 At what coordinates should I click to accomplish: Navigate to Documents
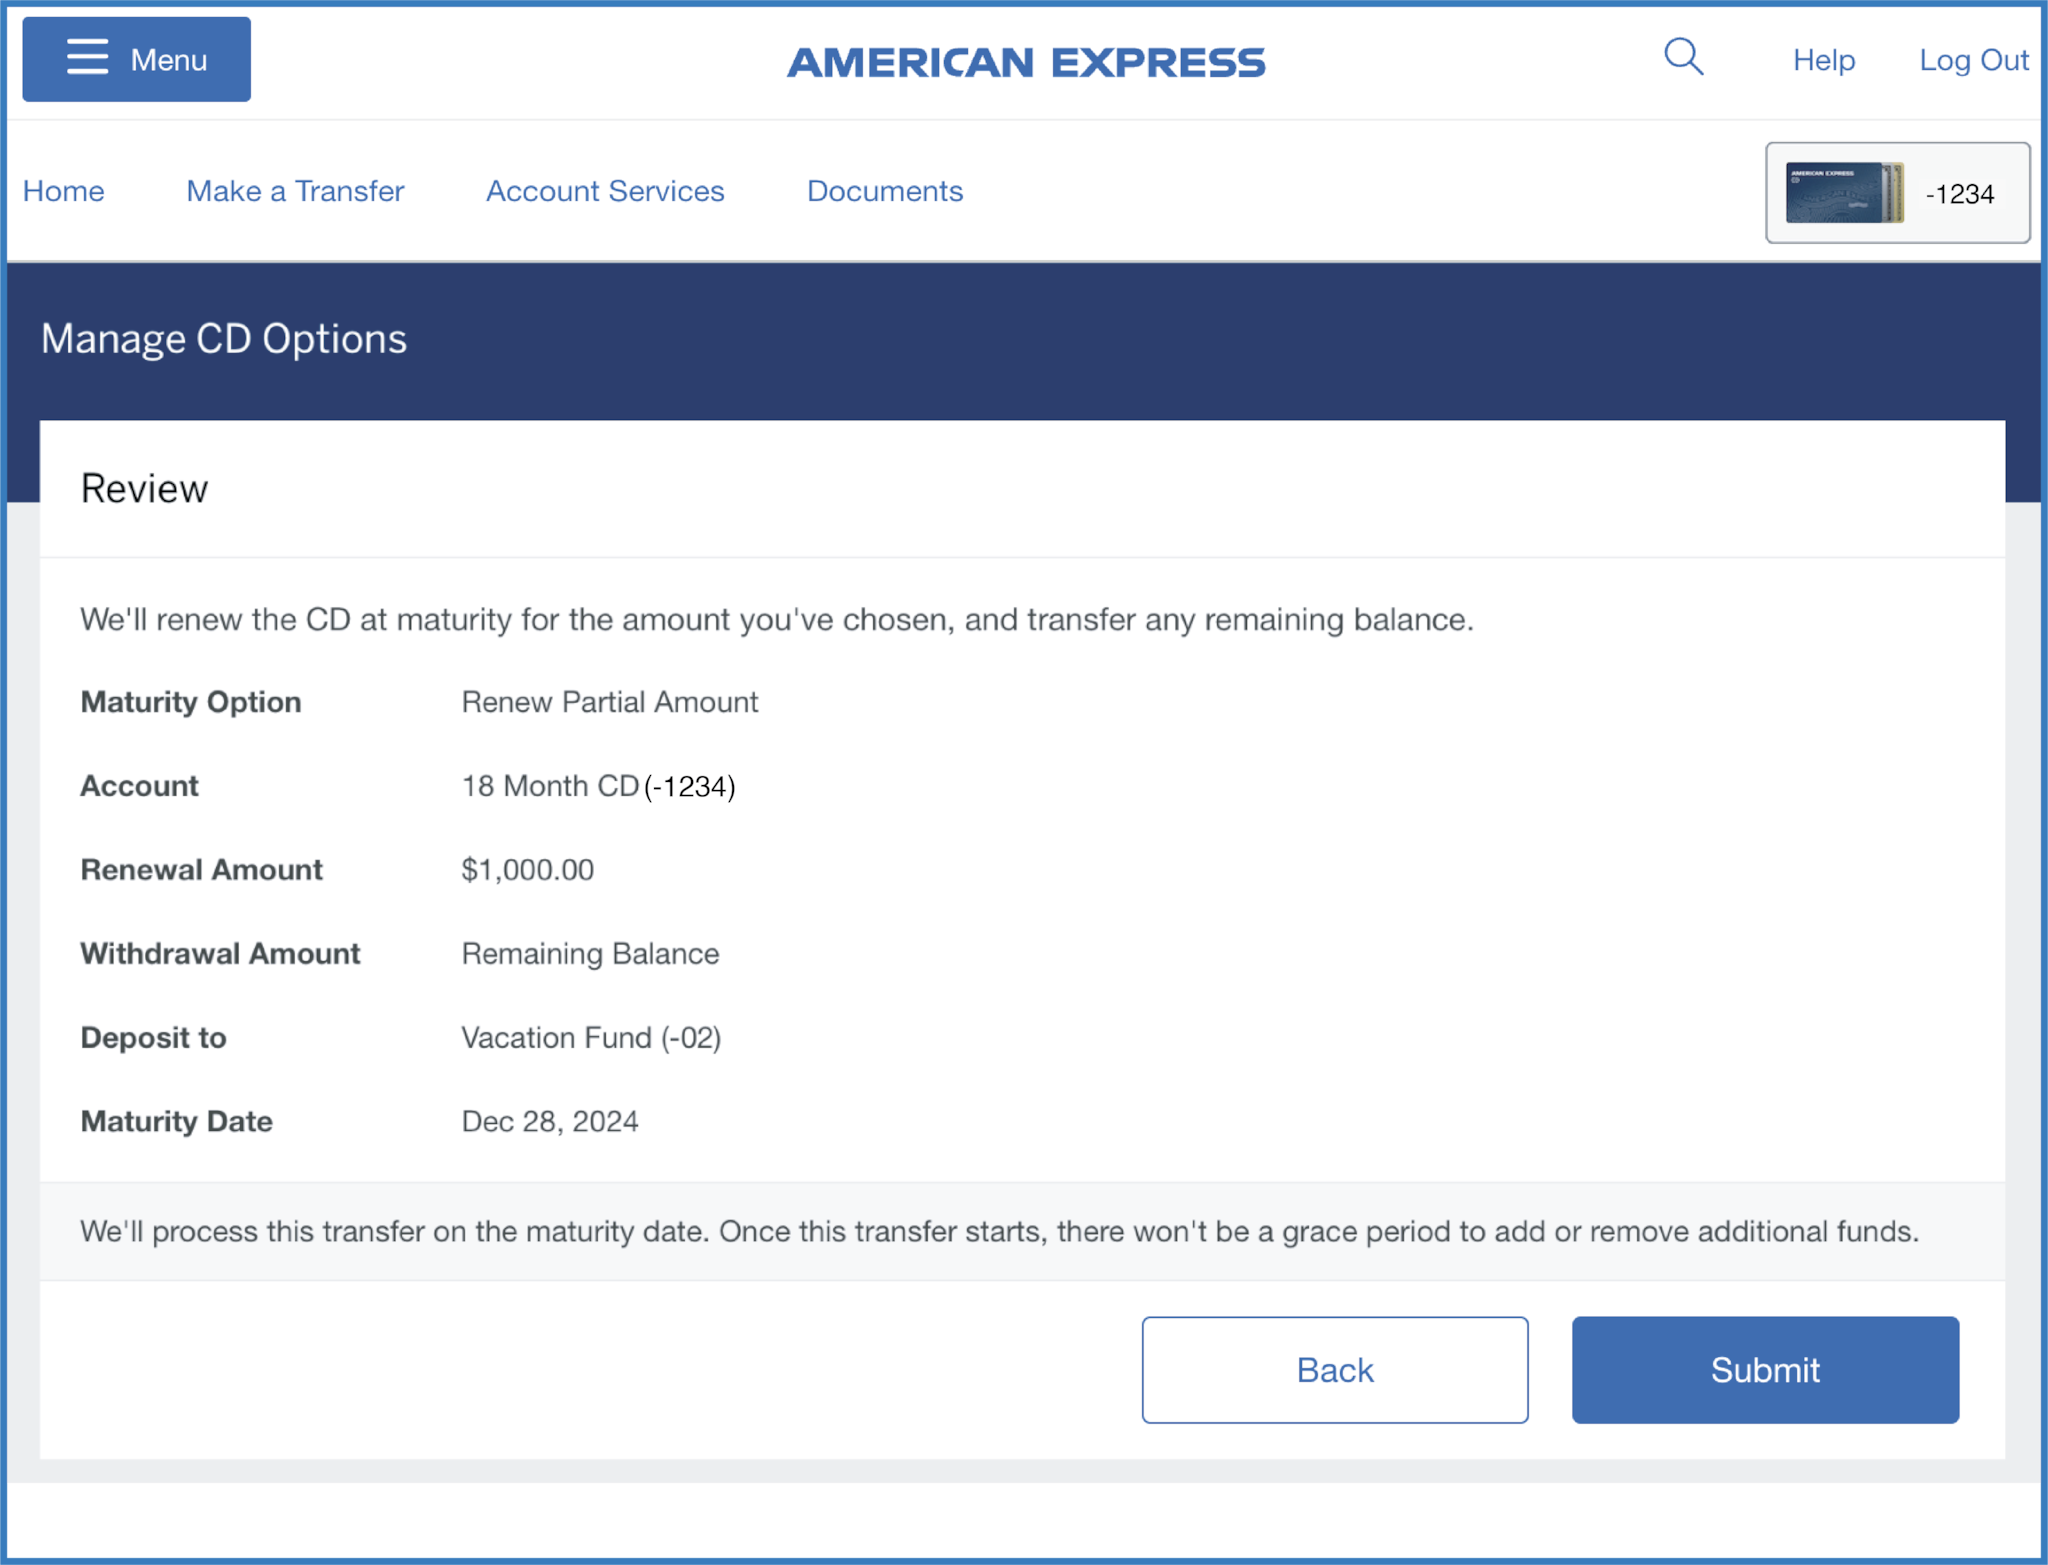pyautogui.click(x=885, y=191)
